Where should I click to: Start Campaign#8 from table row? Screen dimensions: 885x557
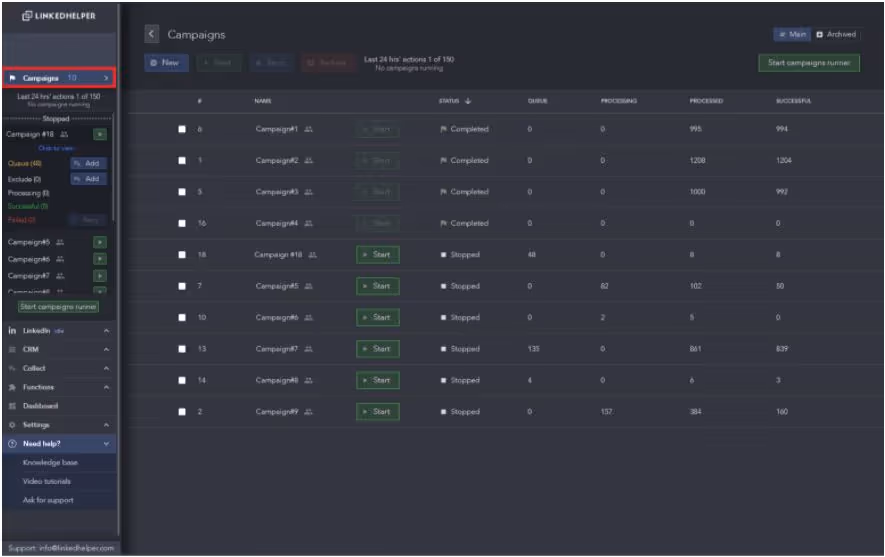(x=378, y=380)
